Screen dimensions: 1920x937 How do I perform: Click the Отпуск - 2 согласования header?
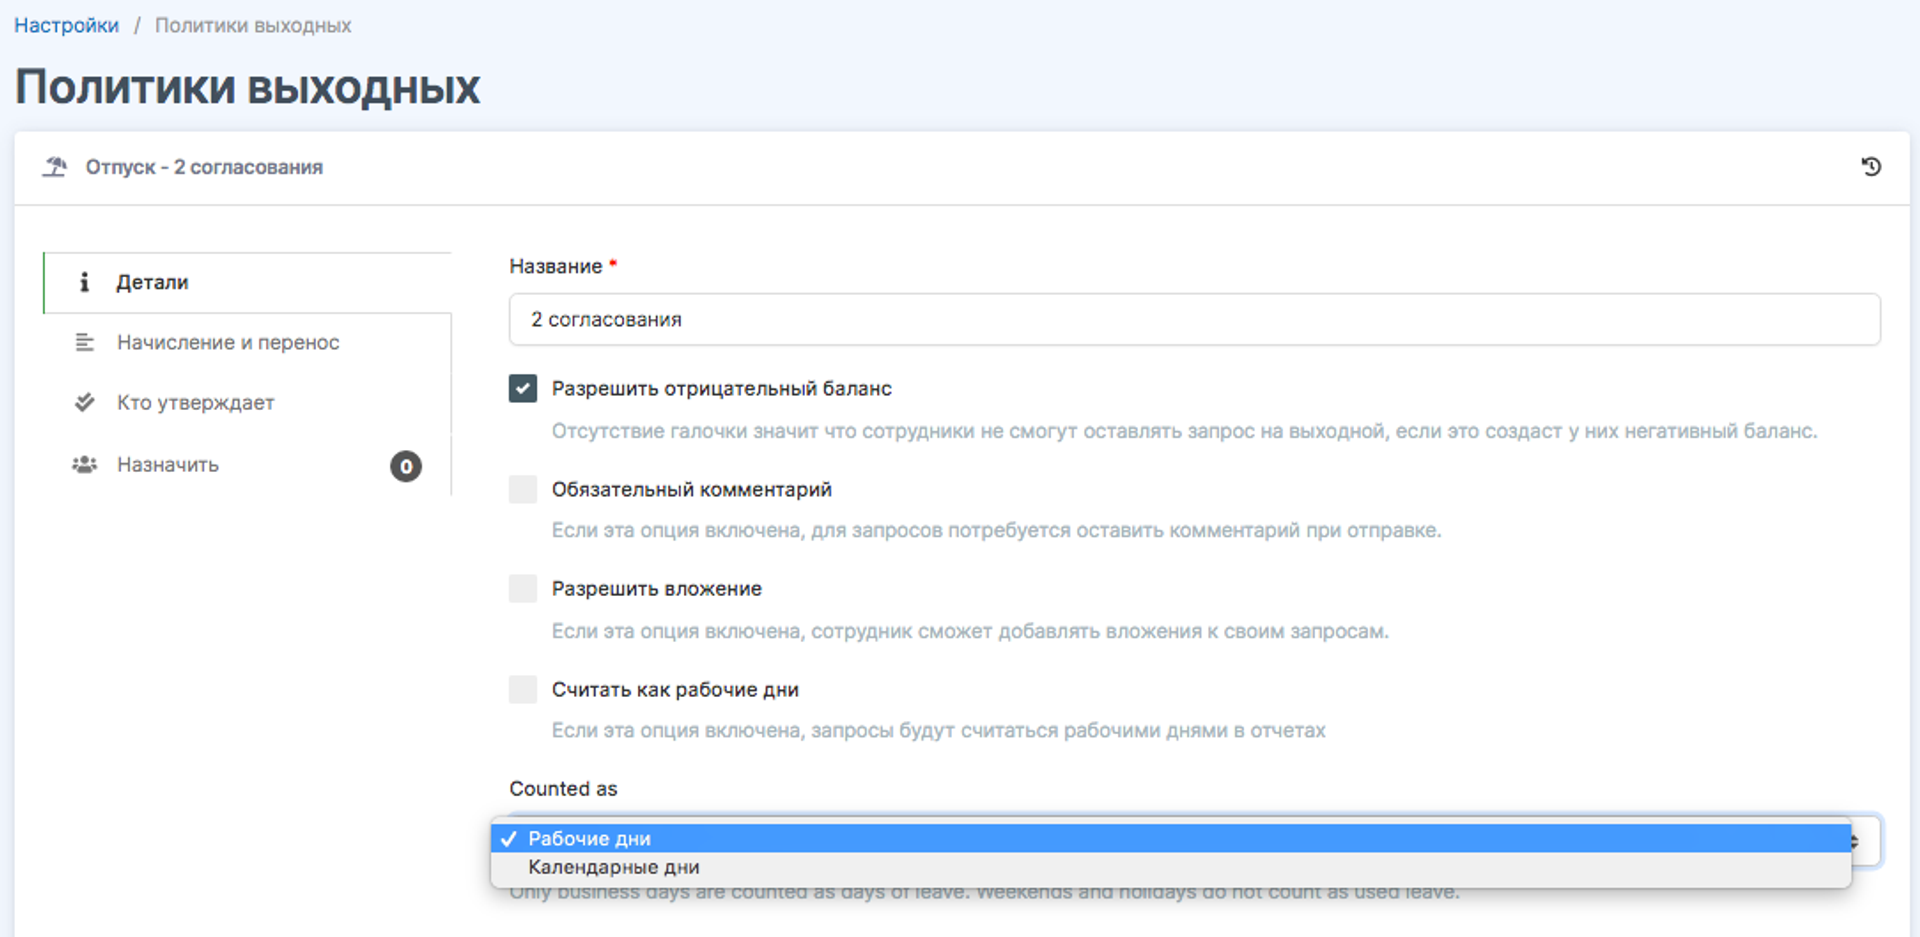click(x=204, y=167)
